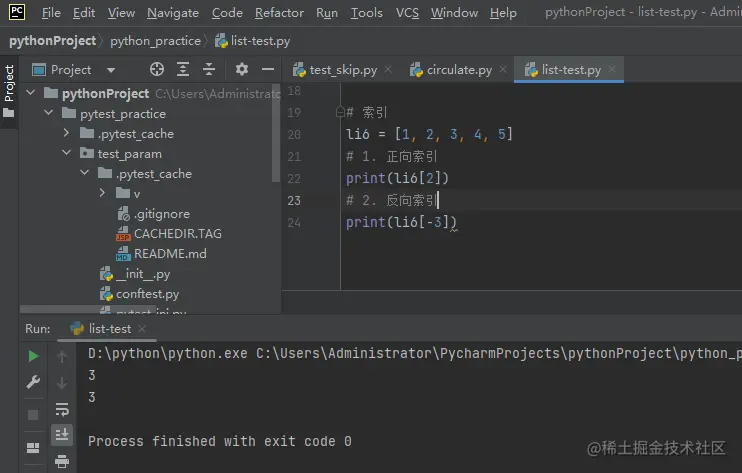The height and width of the screenshot is (473, 742).
Task: Click the print(li6[2]) code line
Action: [x=397, y=178]
